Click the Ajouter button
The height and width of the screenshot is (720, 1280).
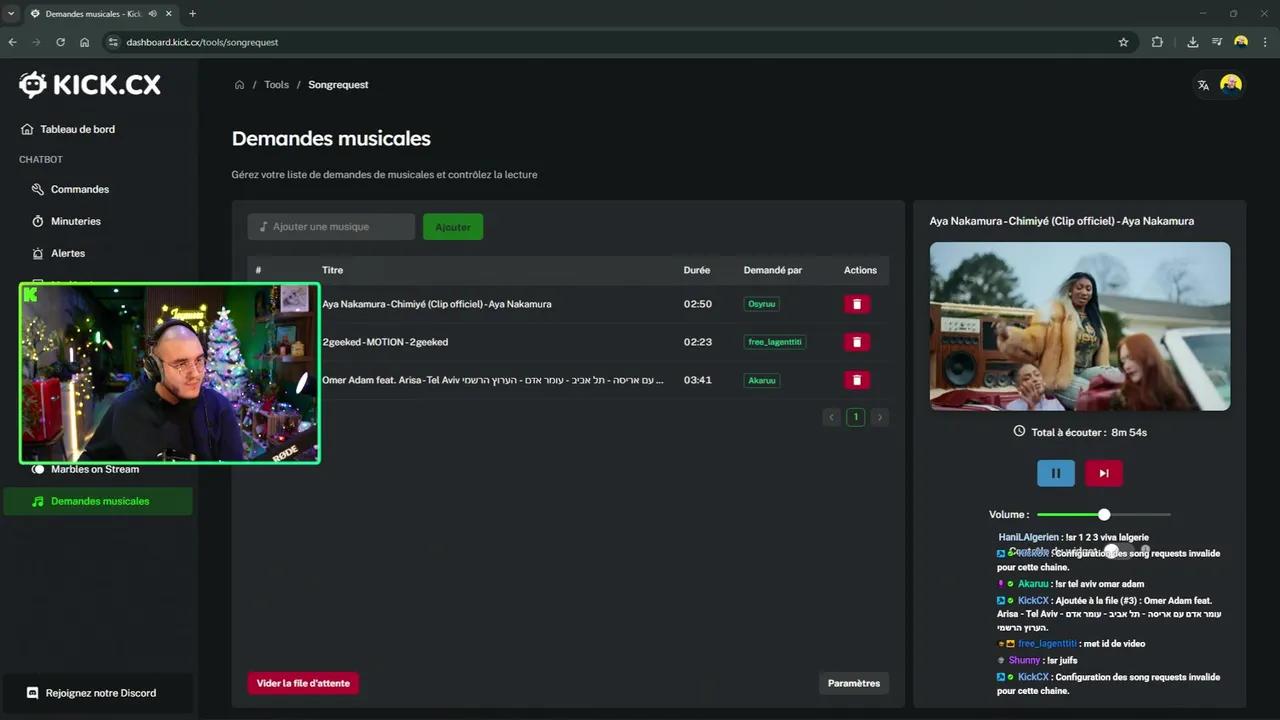[x=453, y=227]
